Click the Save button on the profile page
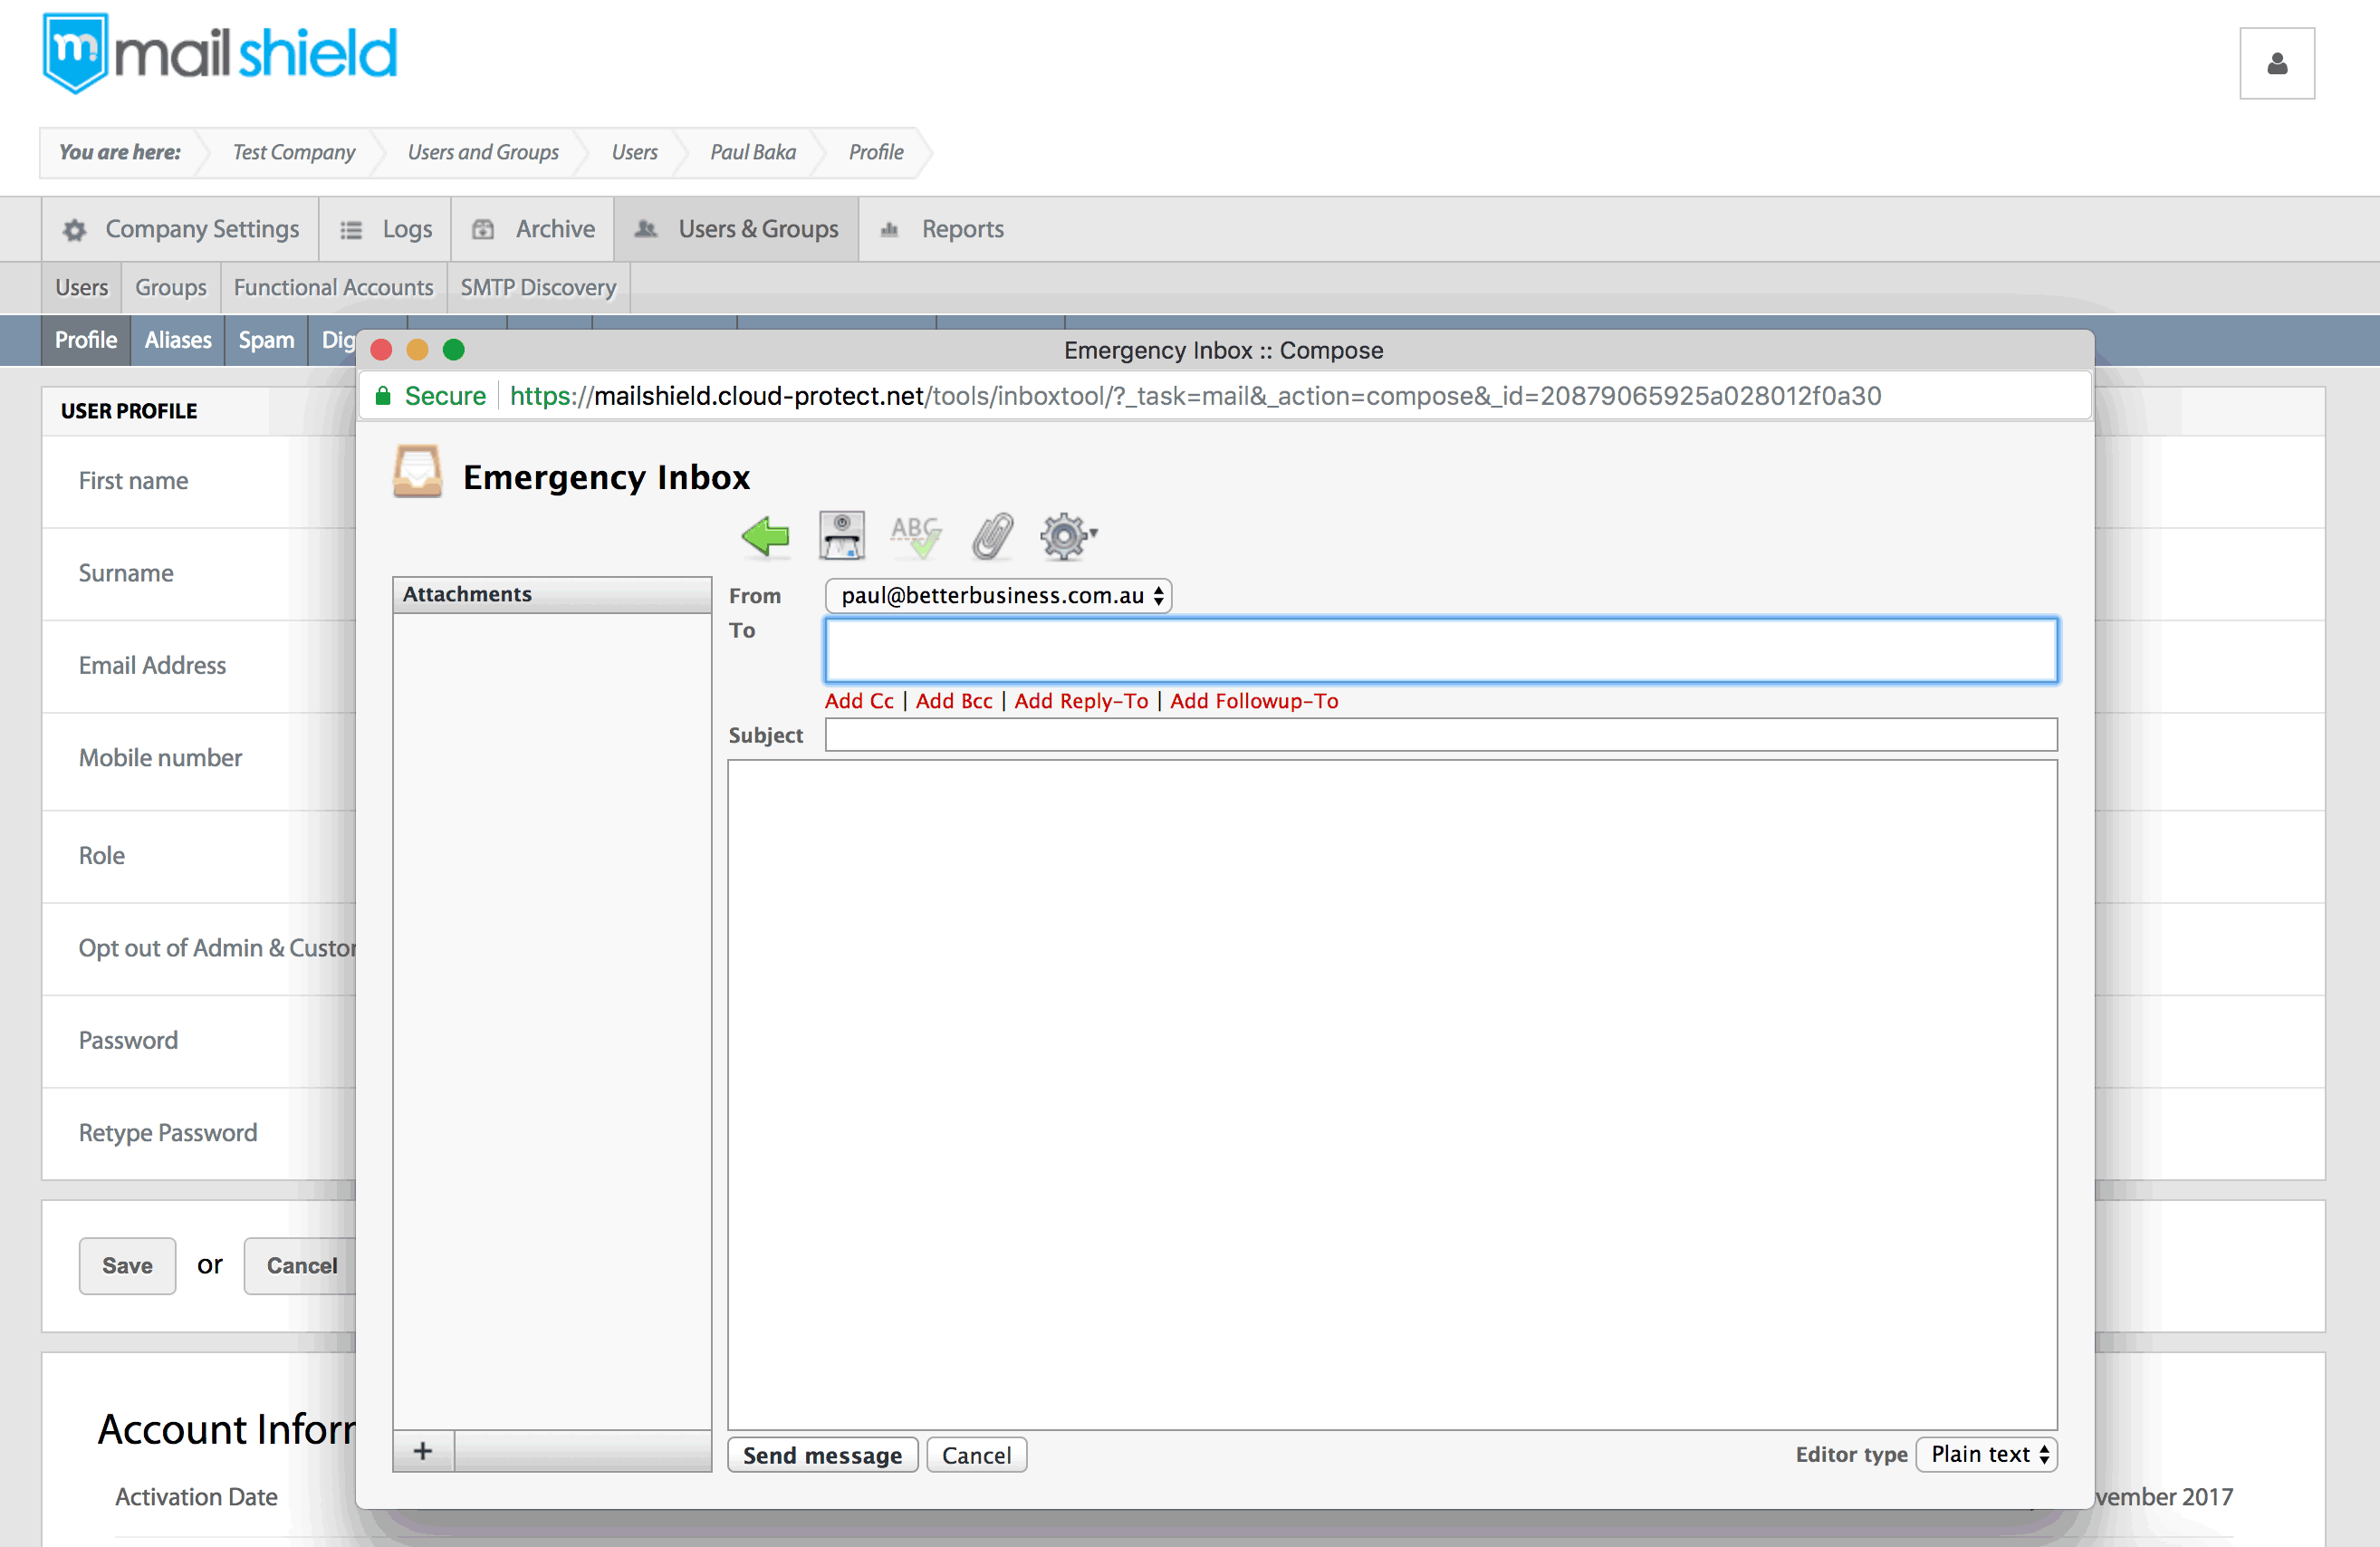The height and width of the screenshot is (1547, 2380). click(x=127, y=1266)
